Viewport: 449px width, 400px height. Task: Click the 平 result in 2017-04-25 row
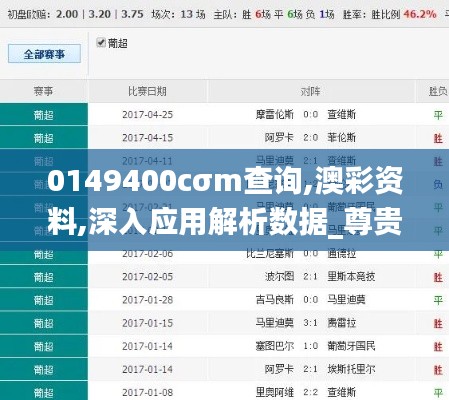point(438,115)
